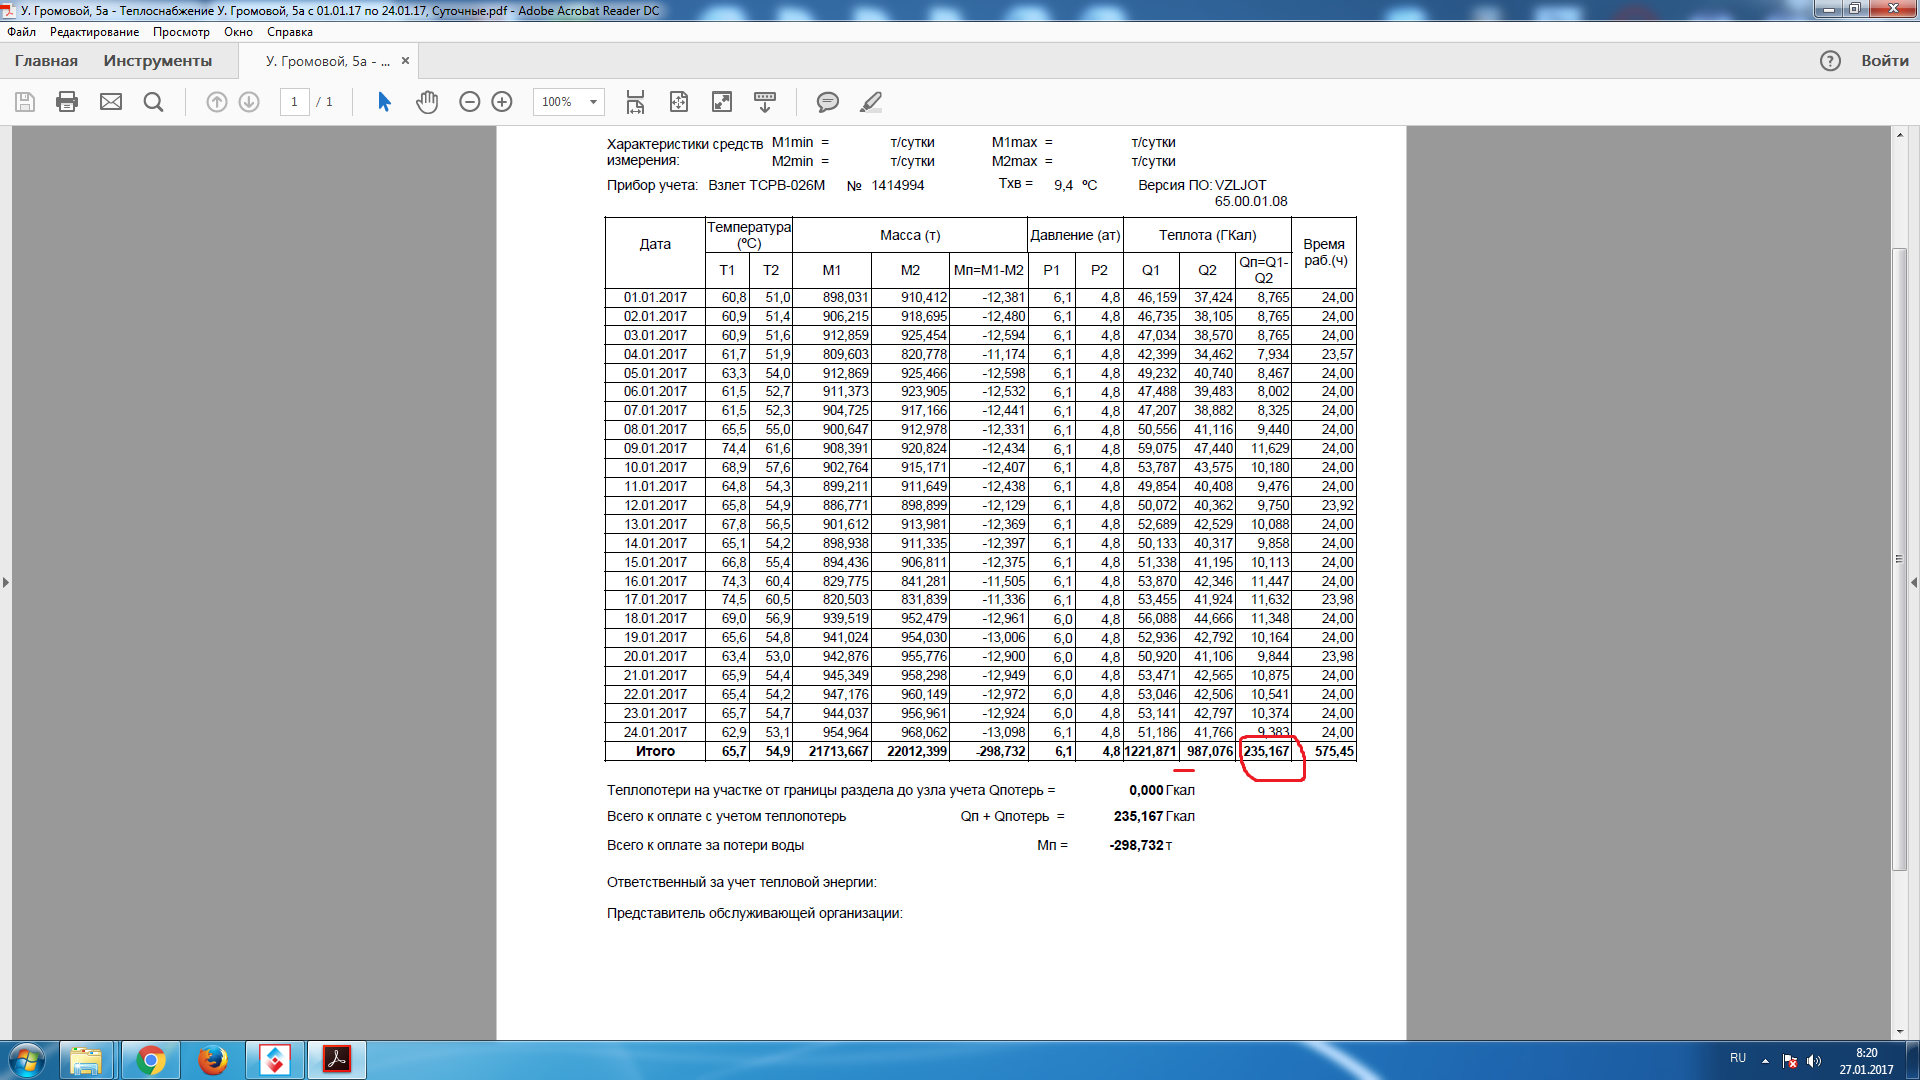Select the Hand pan tool
This screenshot has width=1920, height=1080.
[427, 102]
